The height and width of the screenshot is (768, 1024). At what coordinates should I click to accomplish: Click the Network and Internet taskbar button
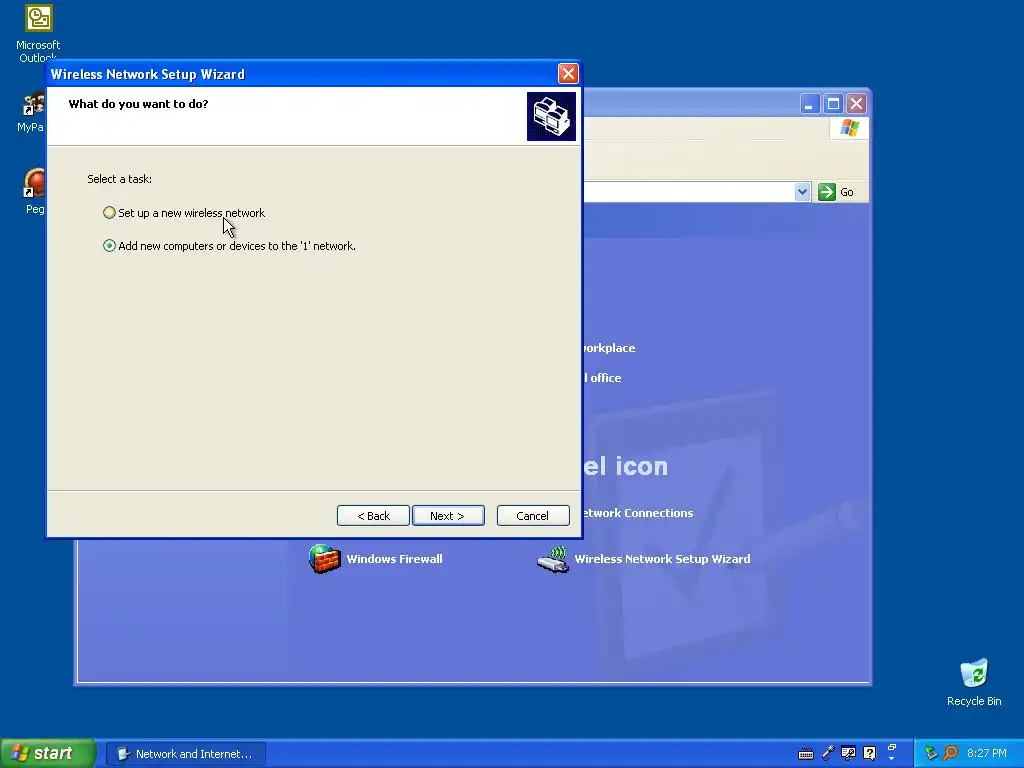tap(186, 754)
